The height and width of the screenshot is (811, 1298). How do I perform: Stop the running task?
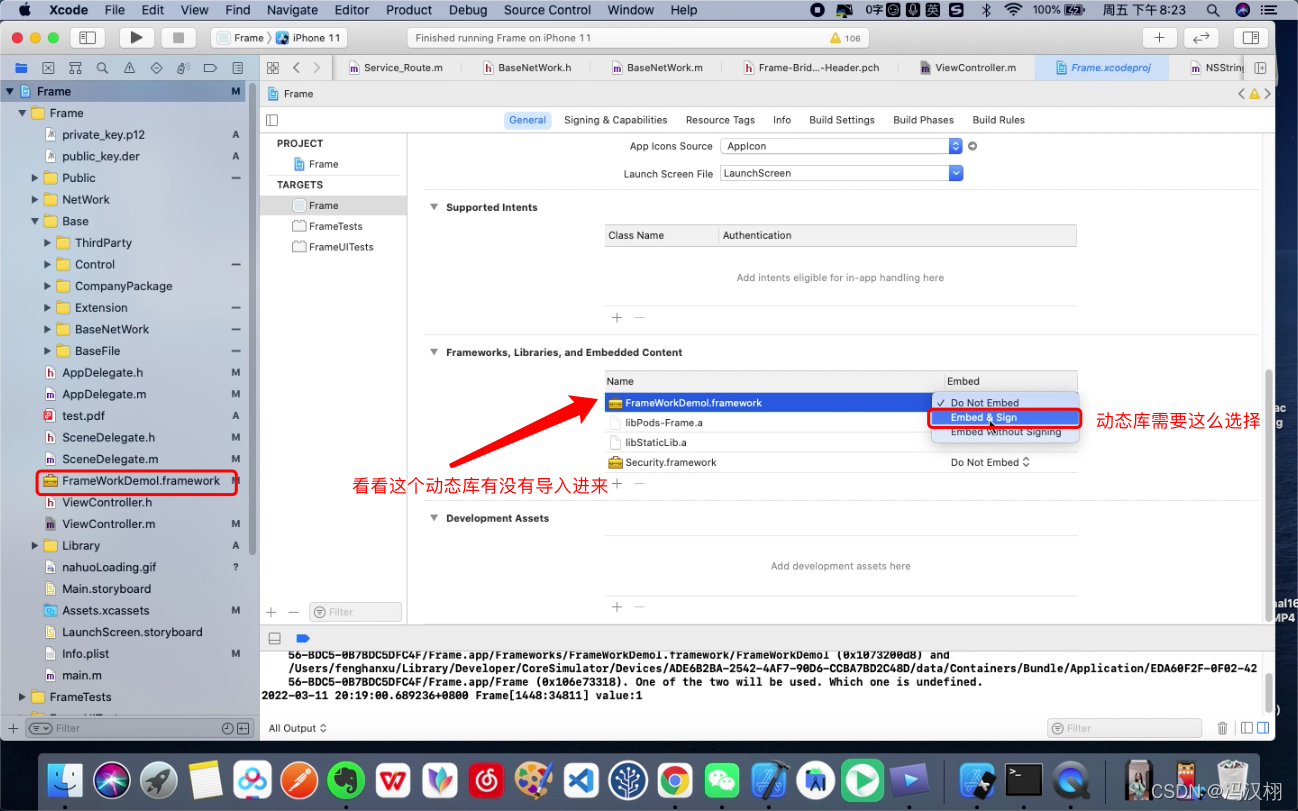coord(179,38)
